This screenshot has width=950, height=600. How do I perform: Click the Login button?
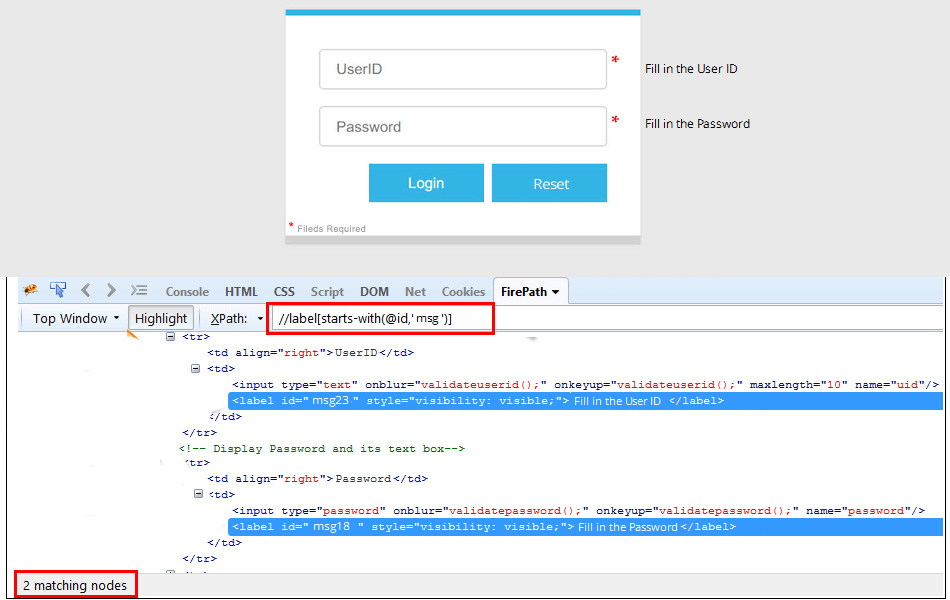tap(426, 183)
